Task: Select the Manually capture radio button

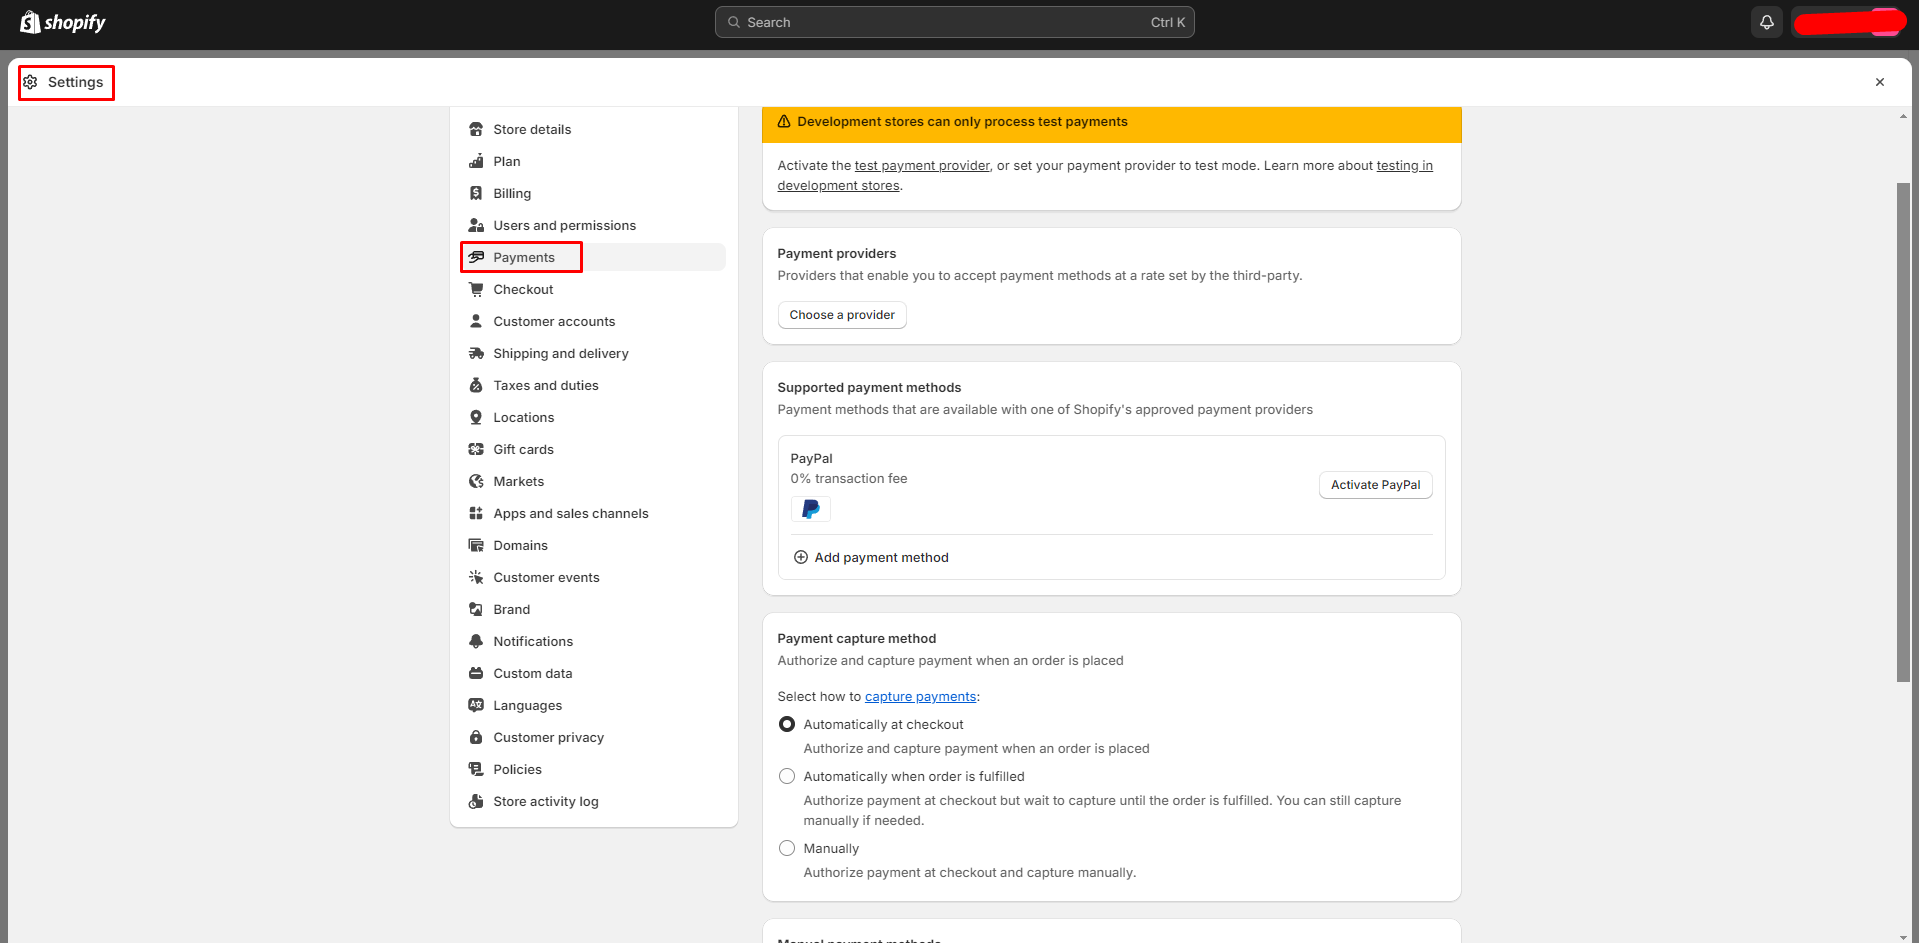Action: pyautogui.click(x=787, y=848)
